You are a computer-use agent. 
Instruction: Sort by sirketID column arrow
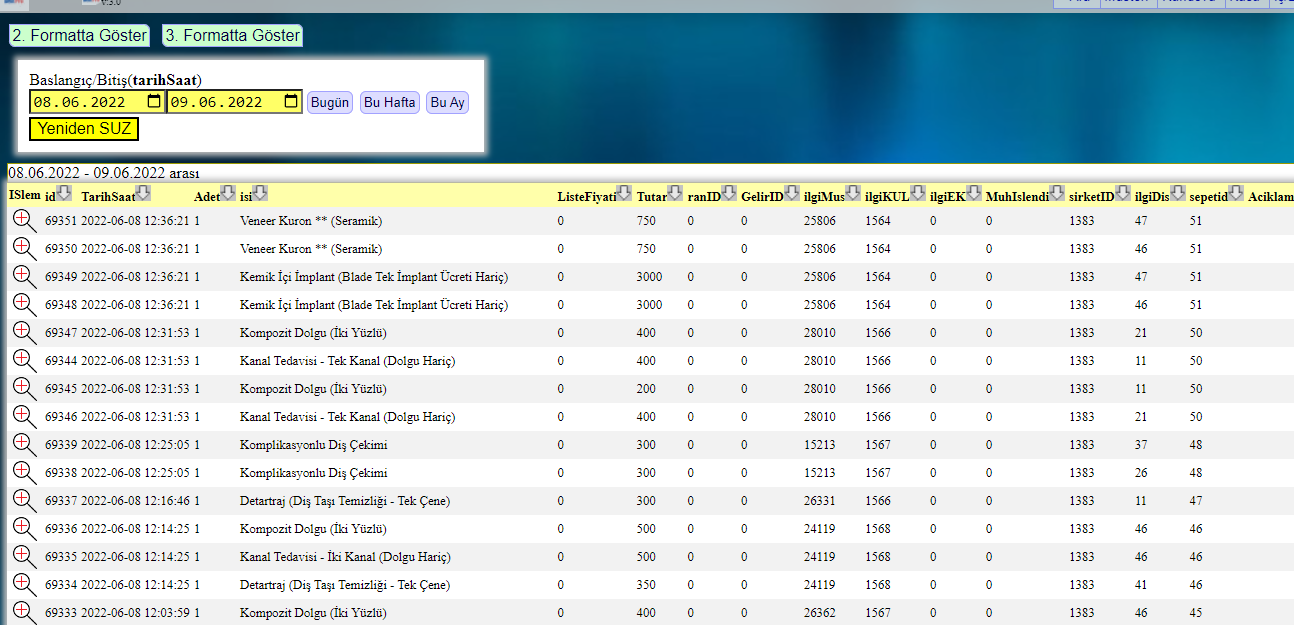1123,193
